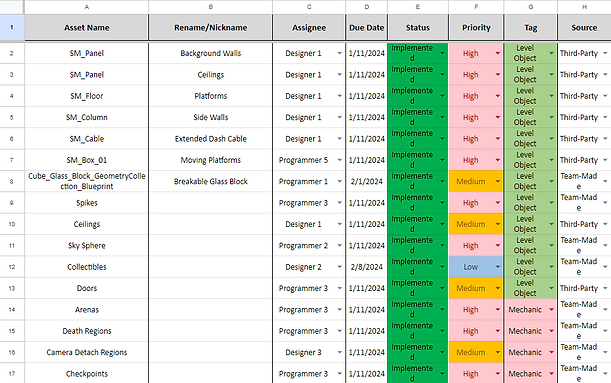Select row 8 header number
This screenshot has height=383, width=611.
click(x=12, y=181)
